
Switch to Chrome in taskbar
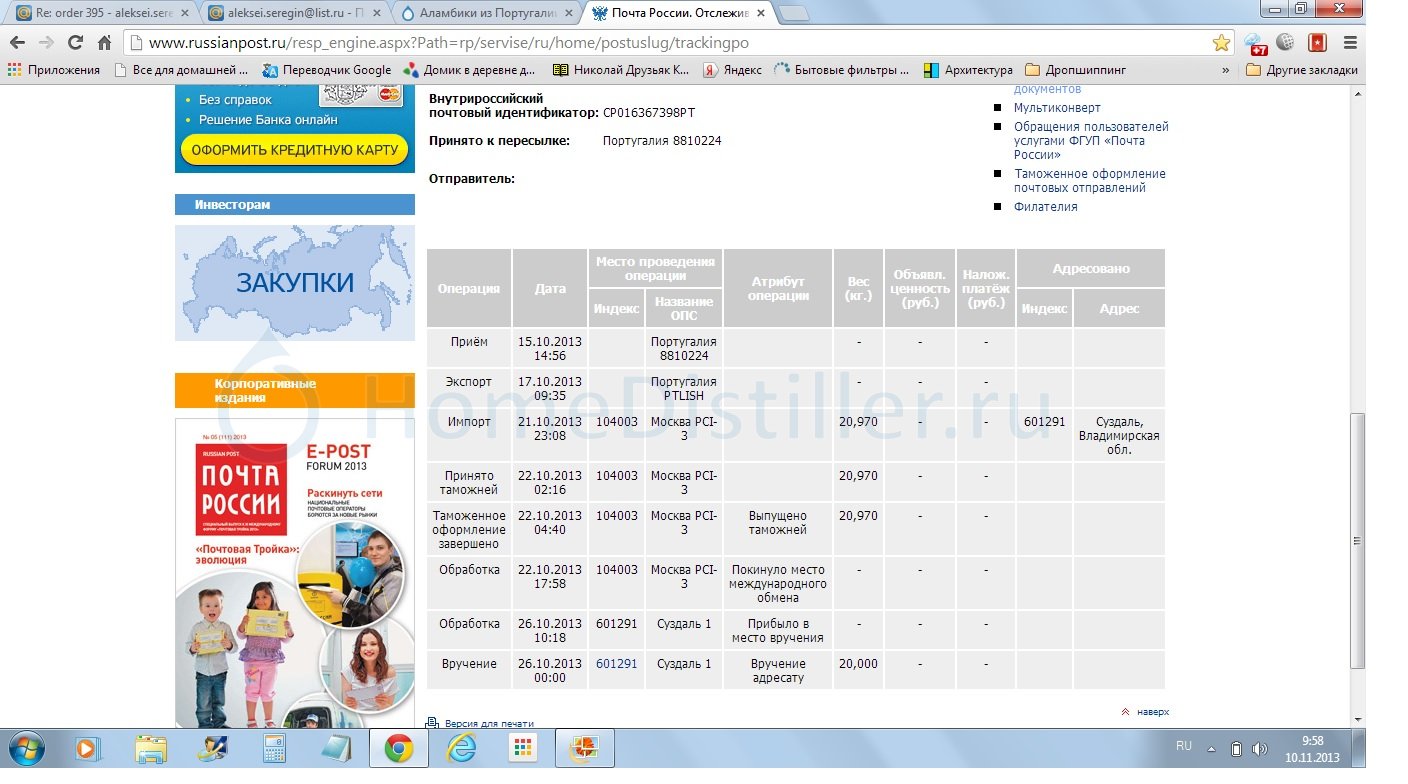(399, 748)
